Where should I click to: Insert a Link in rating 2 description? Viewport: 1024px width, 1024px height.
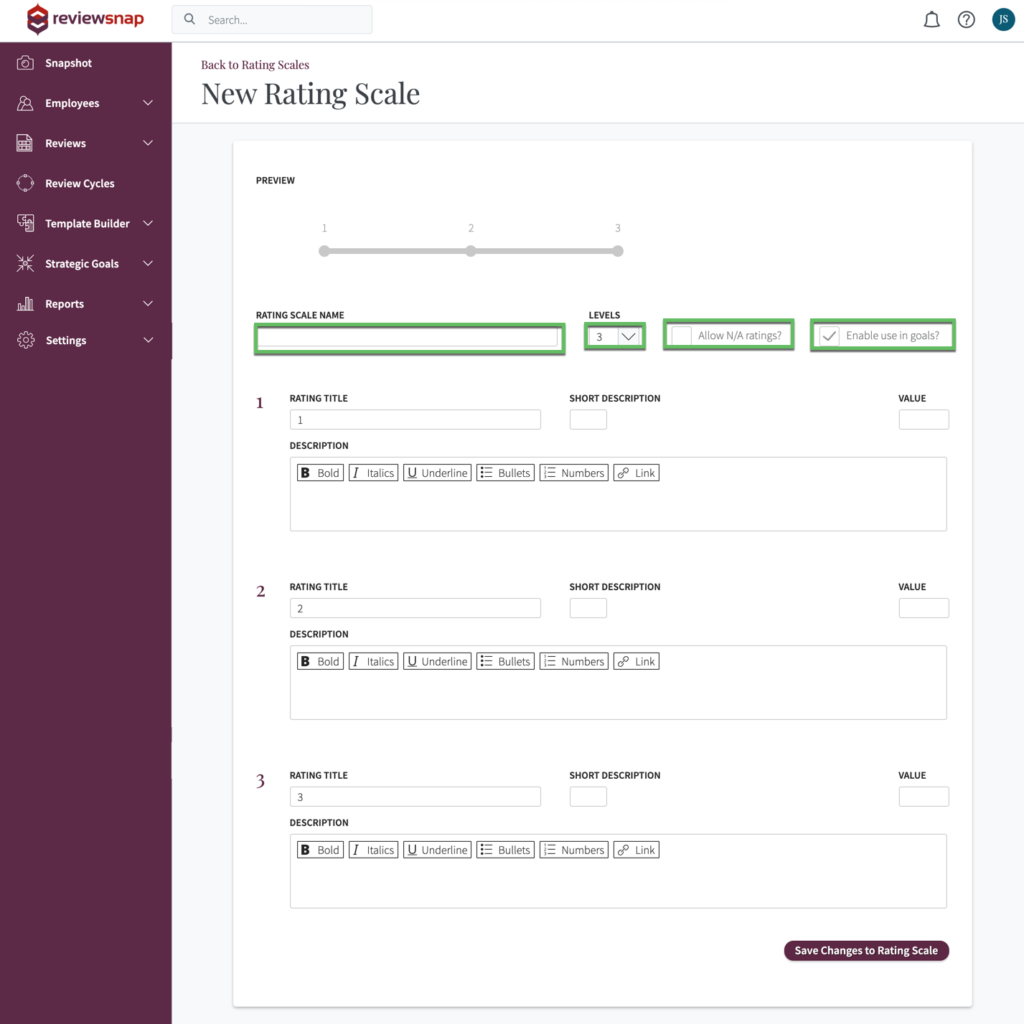pos(636,661)
